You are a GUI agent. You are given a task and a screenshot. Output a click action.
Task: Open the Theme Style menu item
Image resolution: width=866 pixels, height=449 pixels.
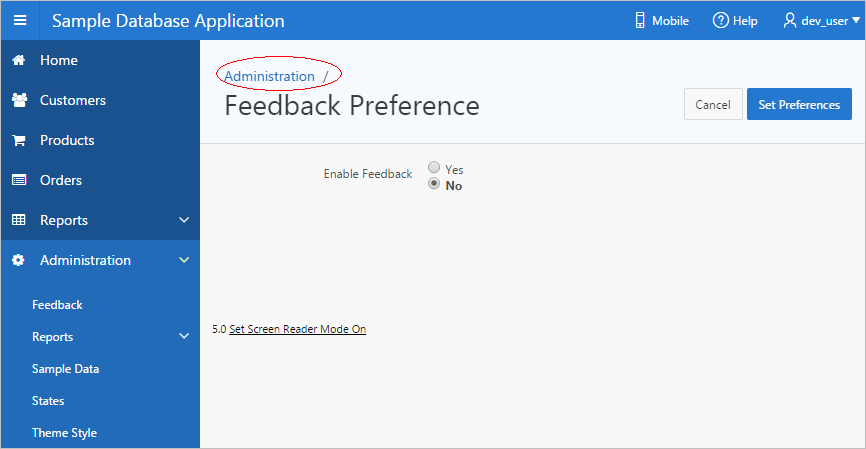64,433
